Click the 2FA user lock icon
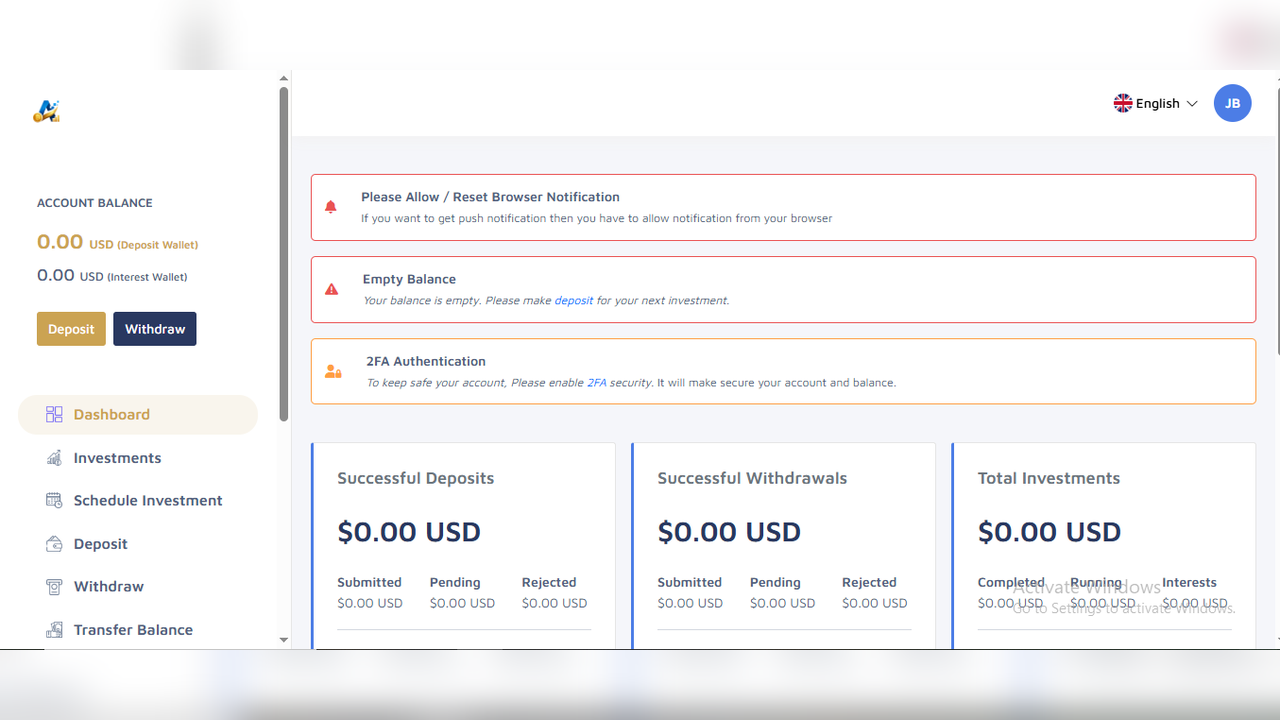The image size is (1280, 720). [x=333, y=371]
